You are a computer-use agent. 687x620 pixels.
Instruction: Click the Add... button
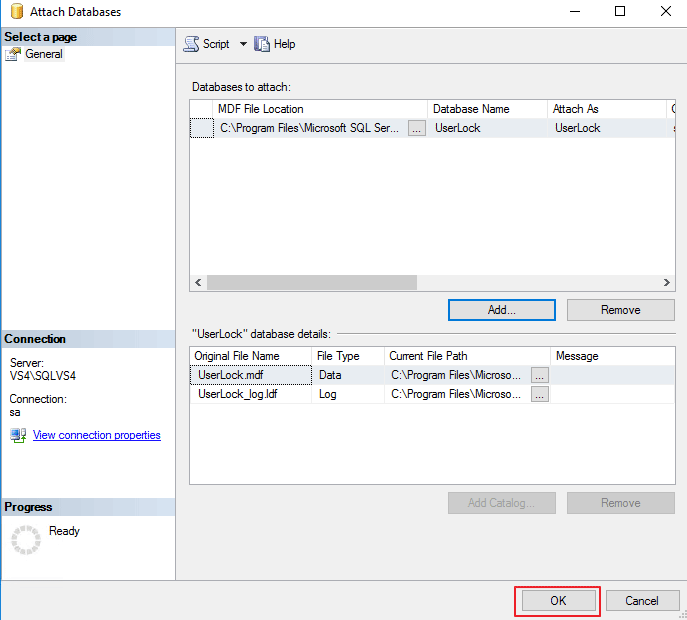coord(502,310)
